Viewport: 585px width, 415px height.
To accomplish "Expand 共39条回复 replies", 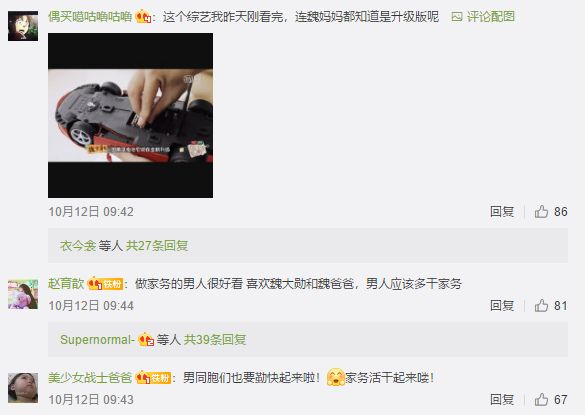I will (x=215, y=340).
